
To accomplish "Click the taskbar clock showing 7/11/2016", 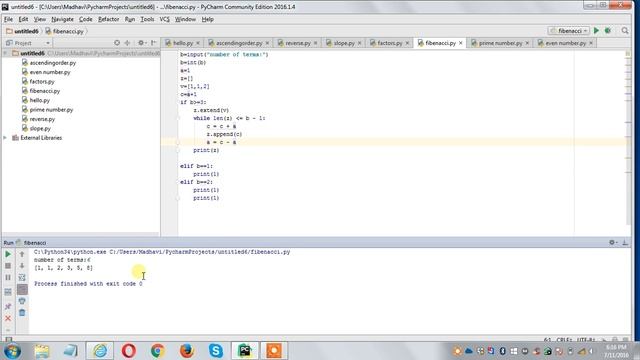I will point(616,351).
